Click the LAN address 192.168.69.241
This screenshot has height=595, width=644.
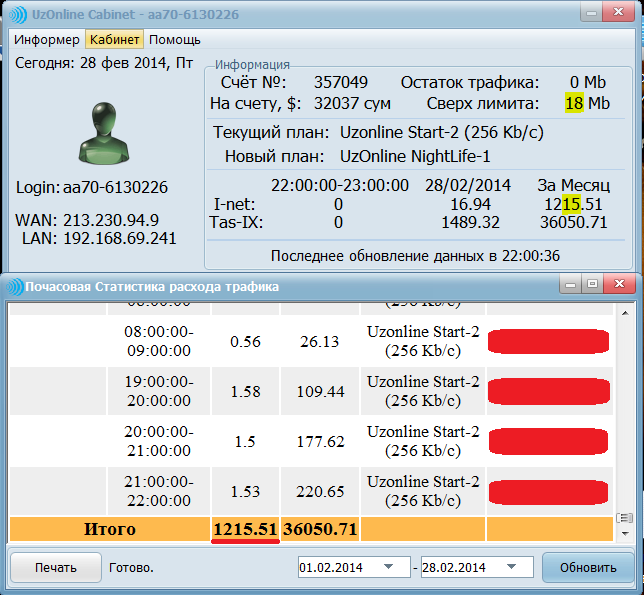(x=120, y=239)
